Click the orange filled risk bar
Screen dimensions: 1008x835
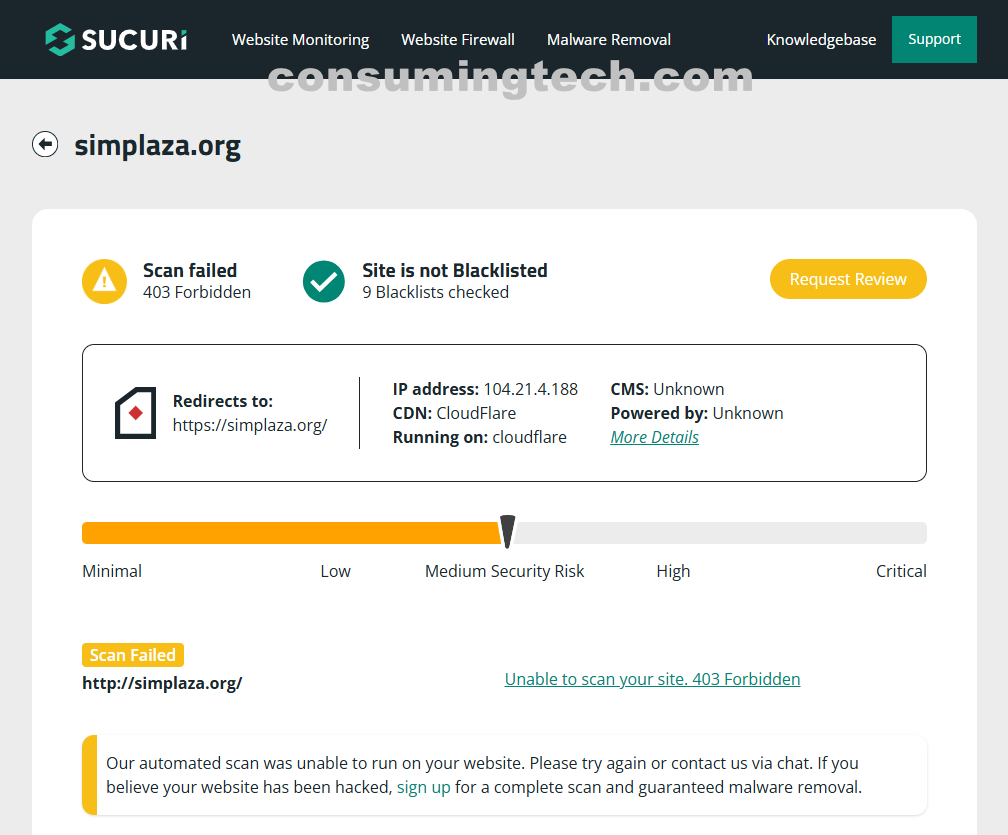pyautogui.click(x=290, y=533)
